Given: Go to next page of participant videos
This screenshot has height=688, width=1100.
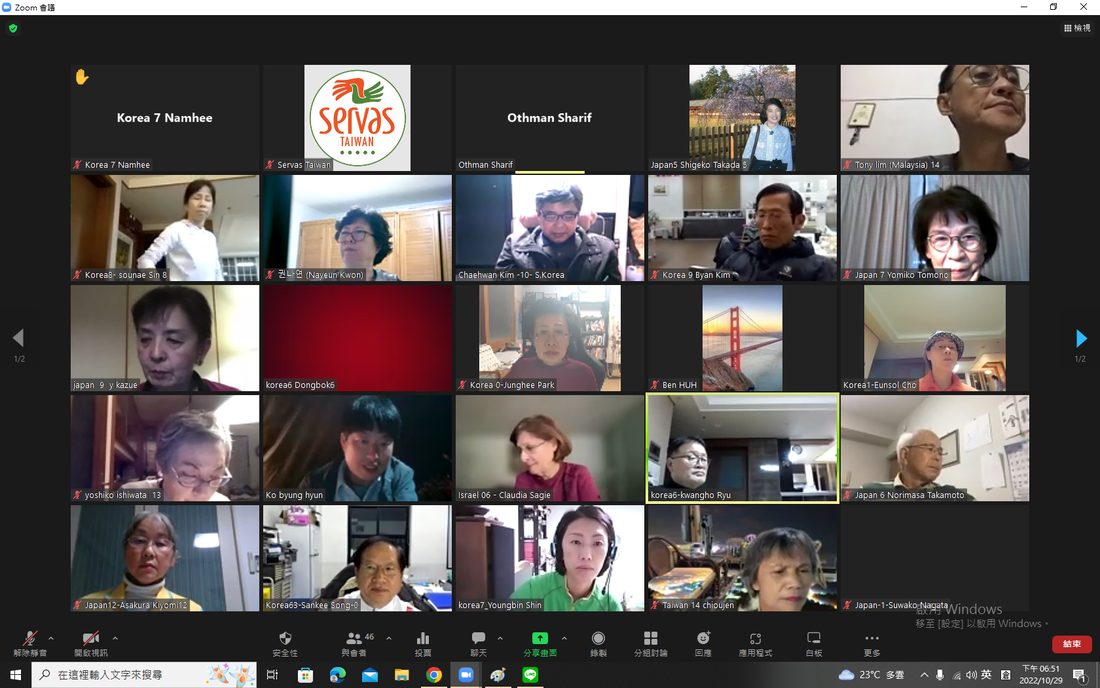Looking at the screenshot, I should pos(1081,338).
